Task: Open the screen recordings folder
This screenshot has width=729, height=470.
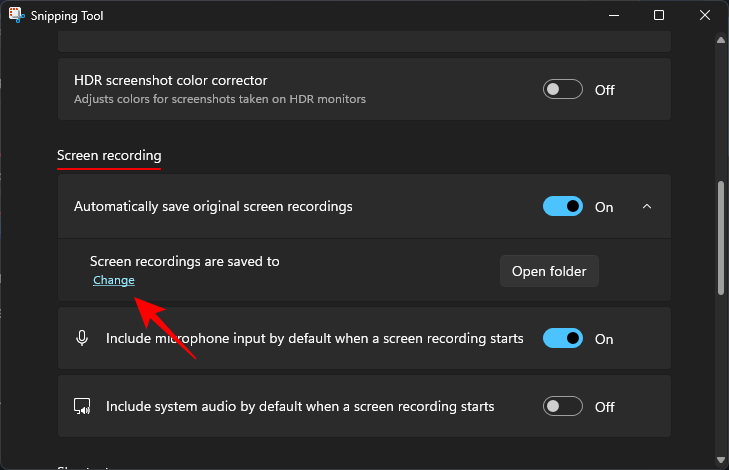Action: click(549, 271)
